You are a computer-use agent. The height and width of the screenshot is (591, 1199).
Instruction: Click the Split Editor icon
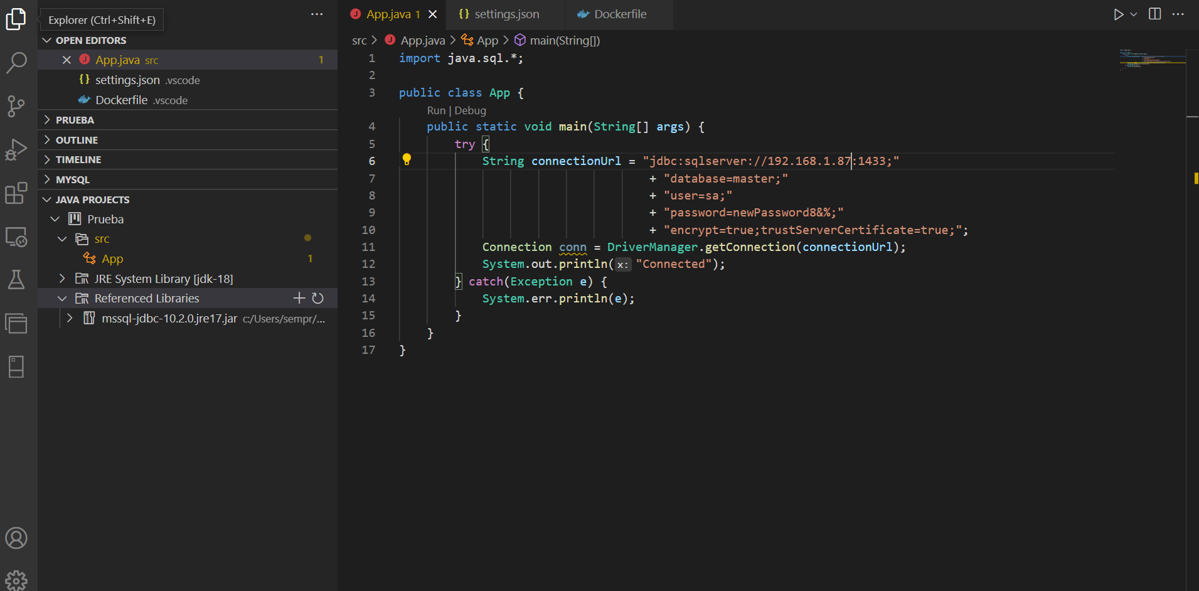1155,15
